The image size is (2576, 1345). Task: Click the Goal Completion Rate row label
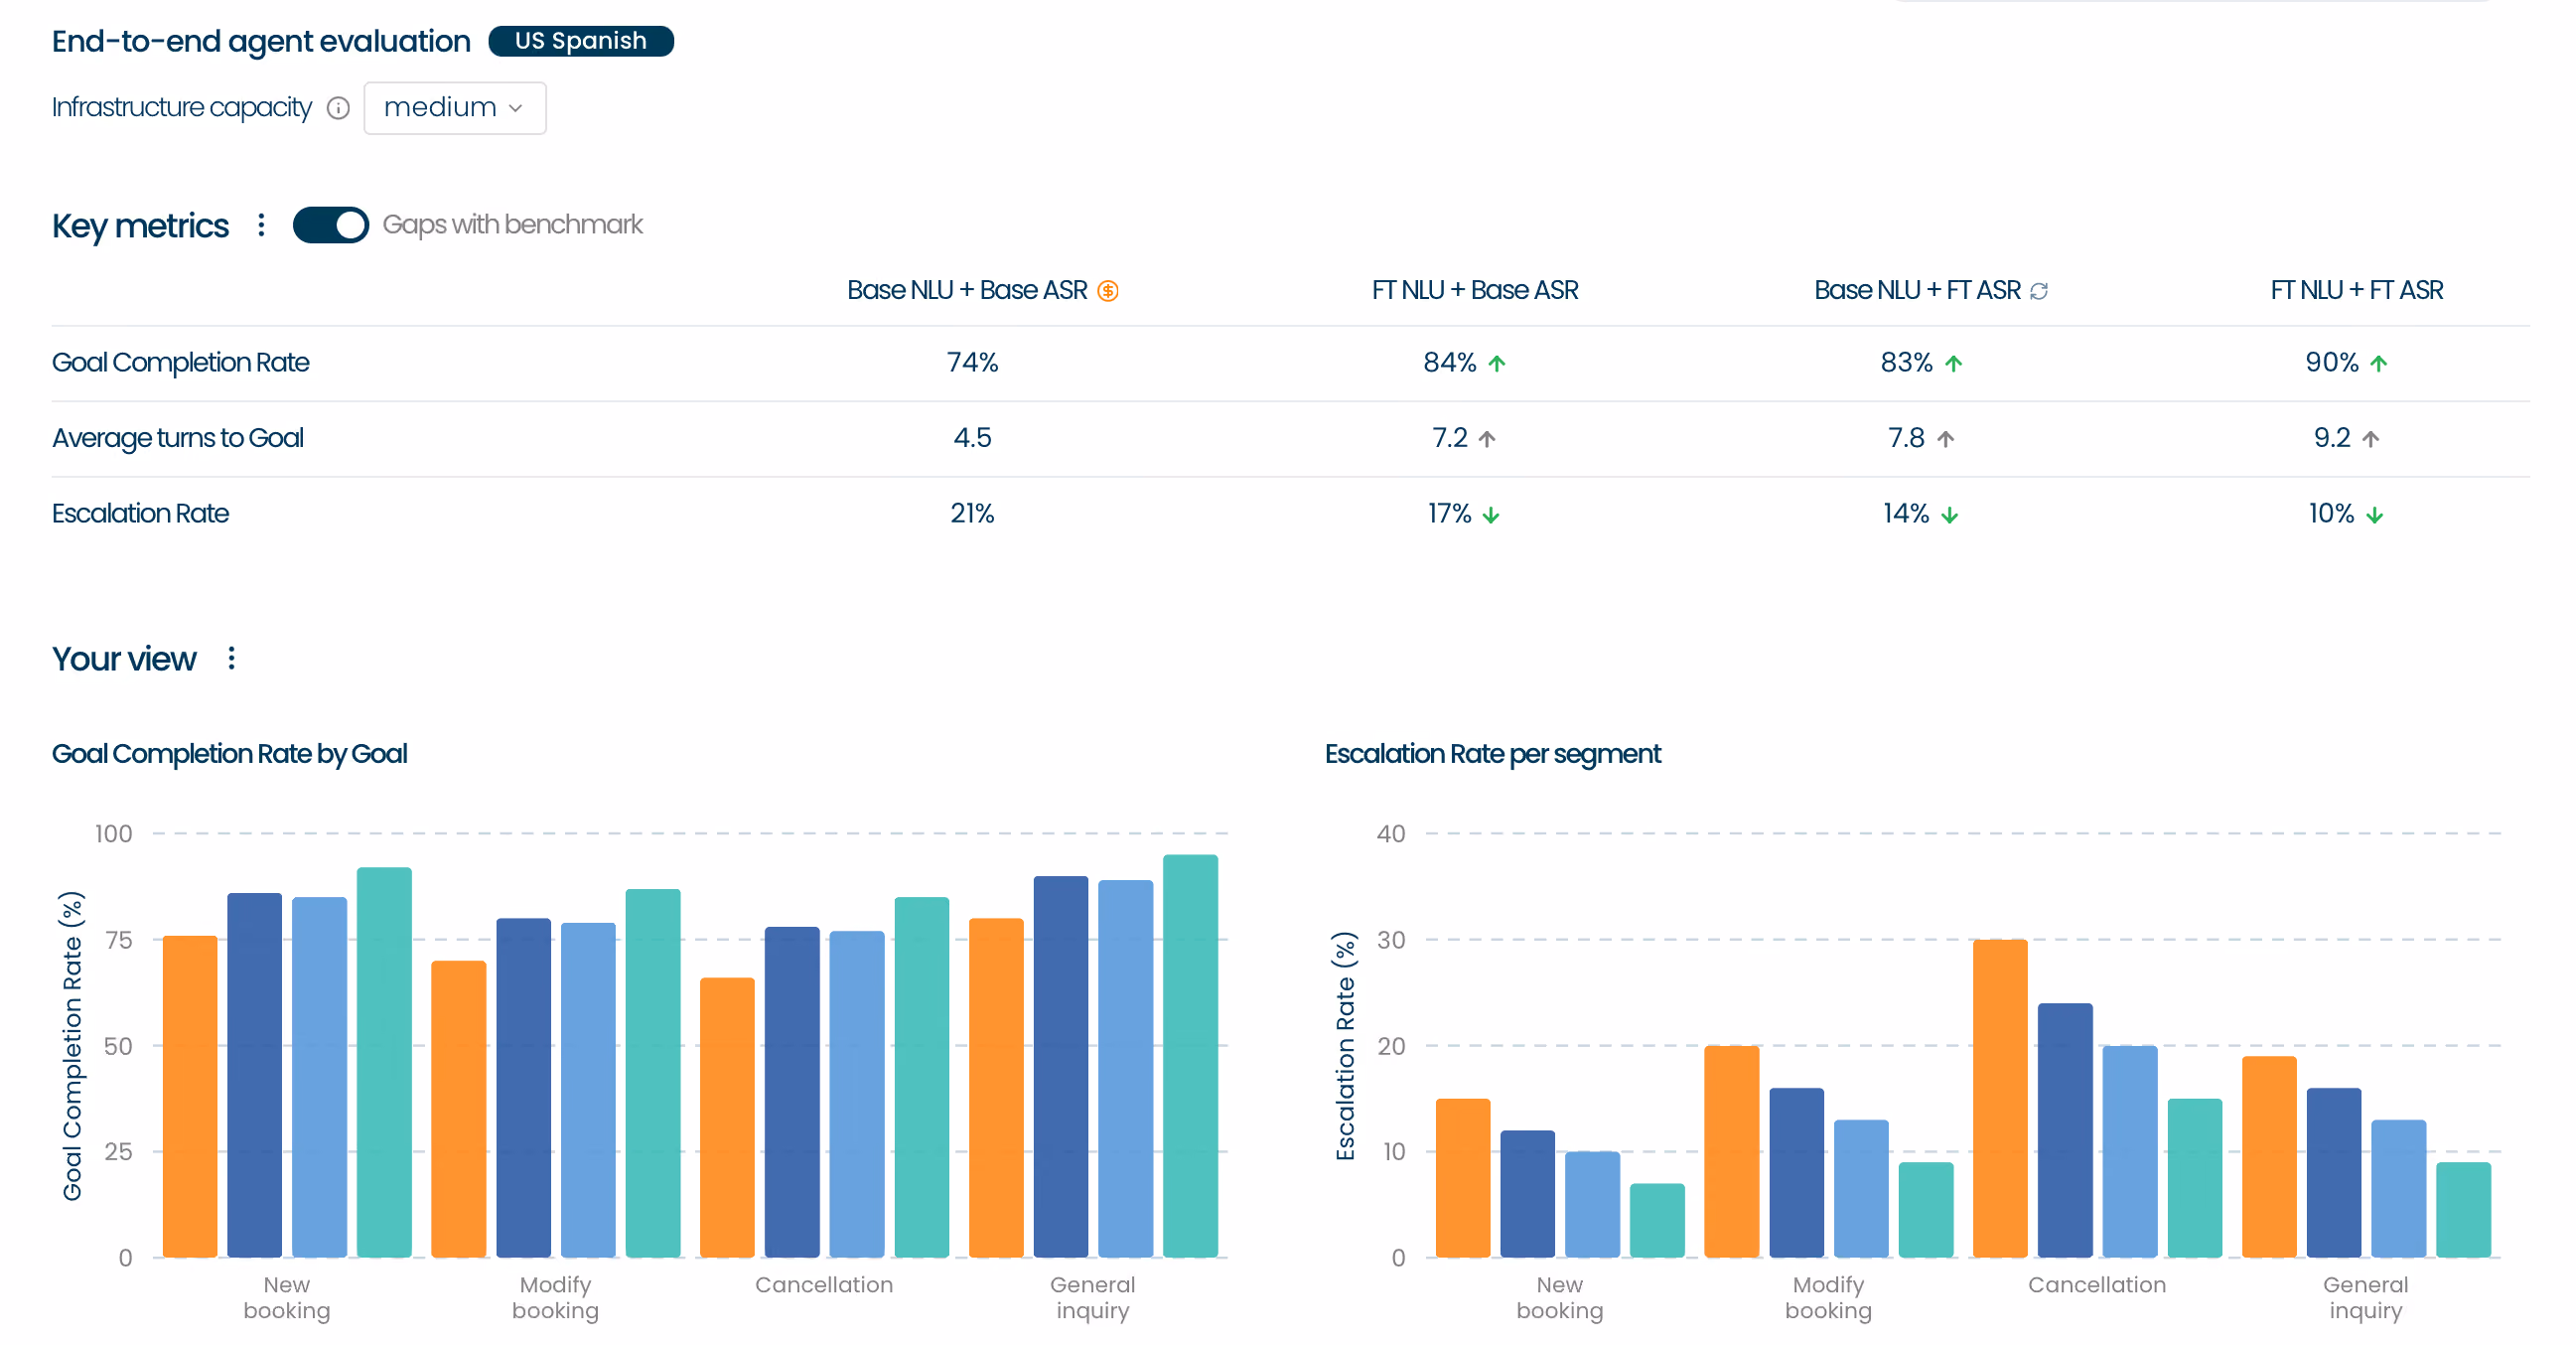click(180, 362)
